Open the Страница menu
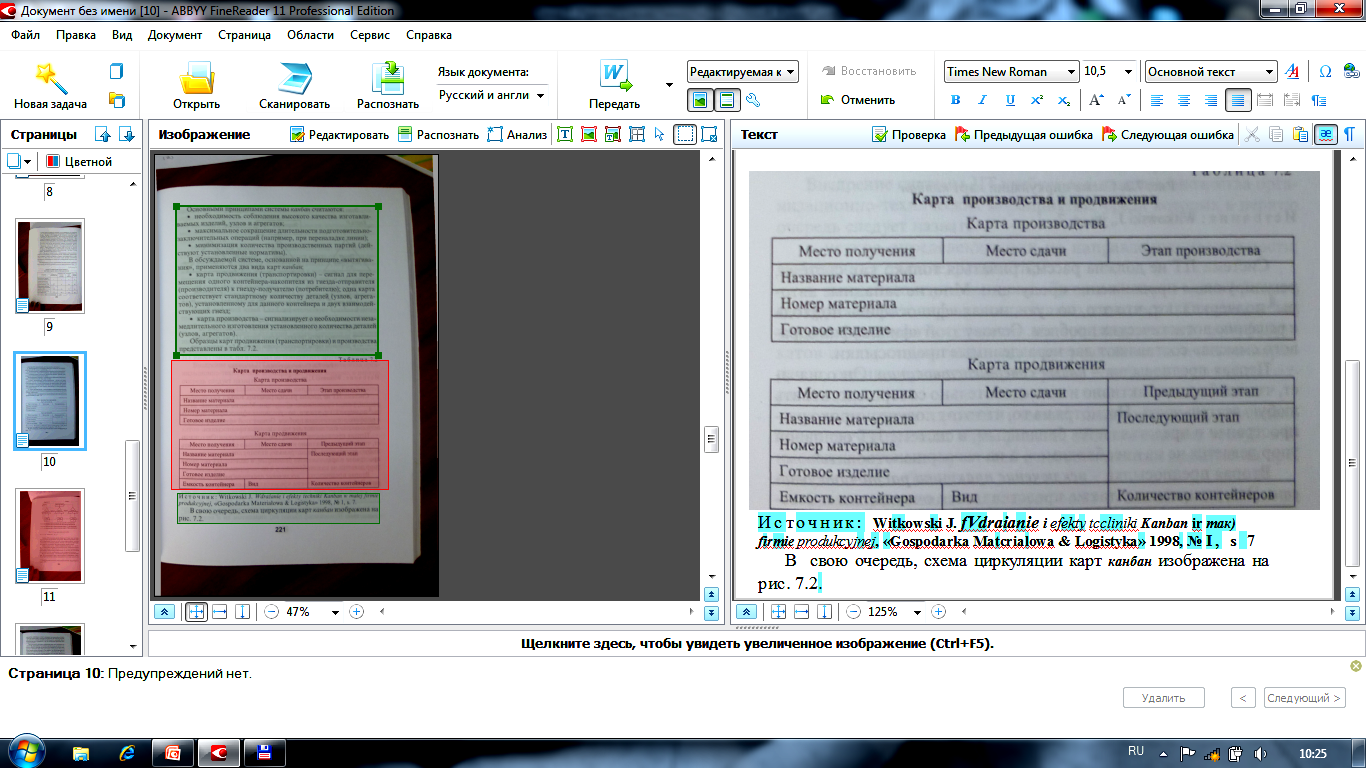This screenshot has height=768, width=1366. (244, 35)
